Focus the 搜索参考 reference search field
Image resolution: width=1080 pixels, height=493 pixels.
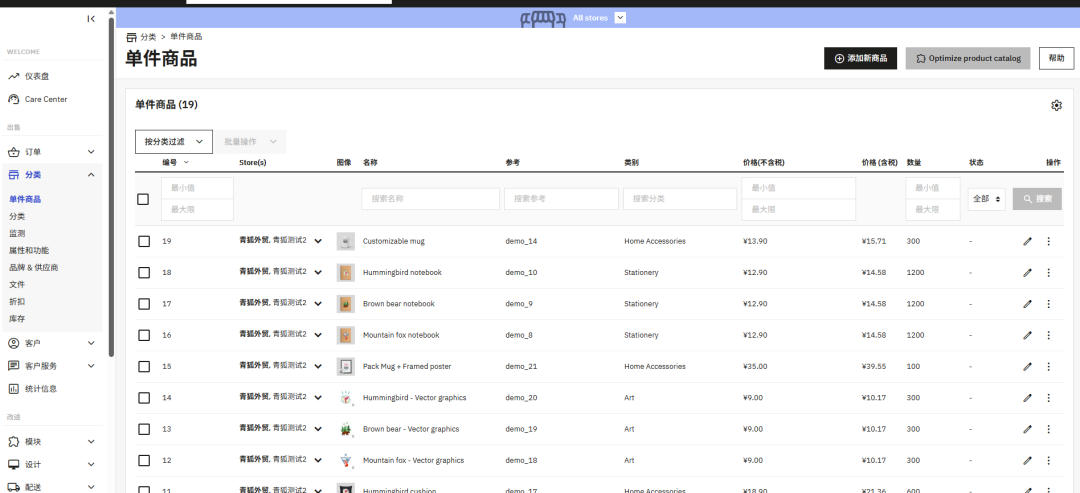click(x=561, y=199)
